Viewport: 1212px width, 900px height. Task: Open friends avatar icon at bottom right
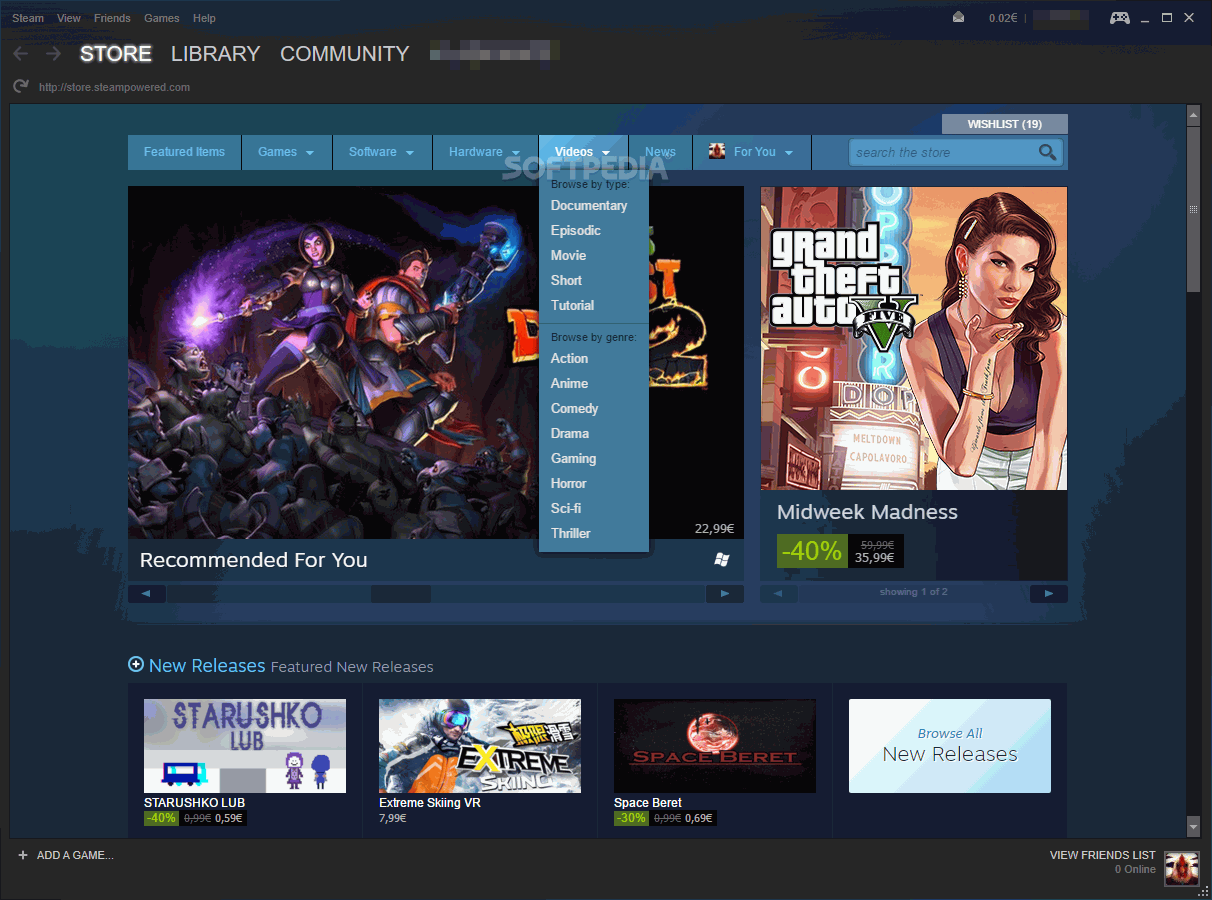pyautogui.click(x=1181, y=868)
